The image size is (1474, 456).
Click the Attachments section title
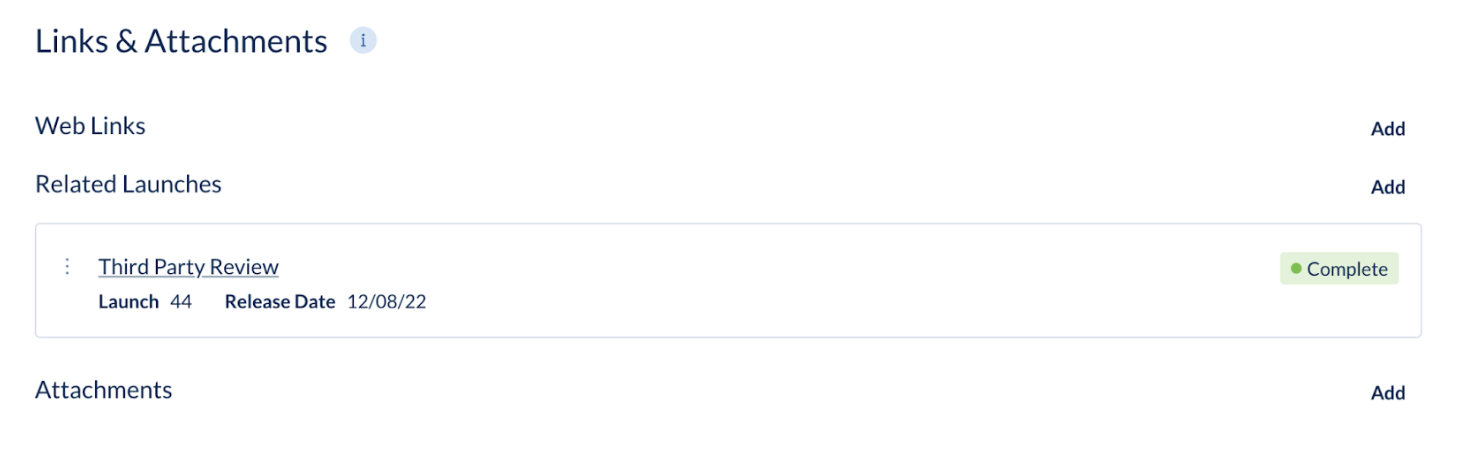(103, 390)
